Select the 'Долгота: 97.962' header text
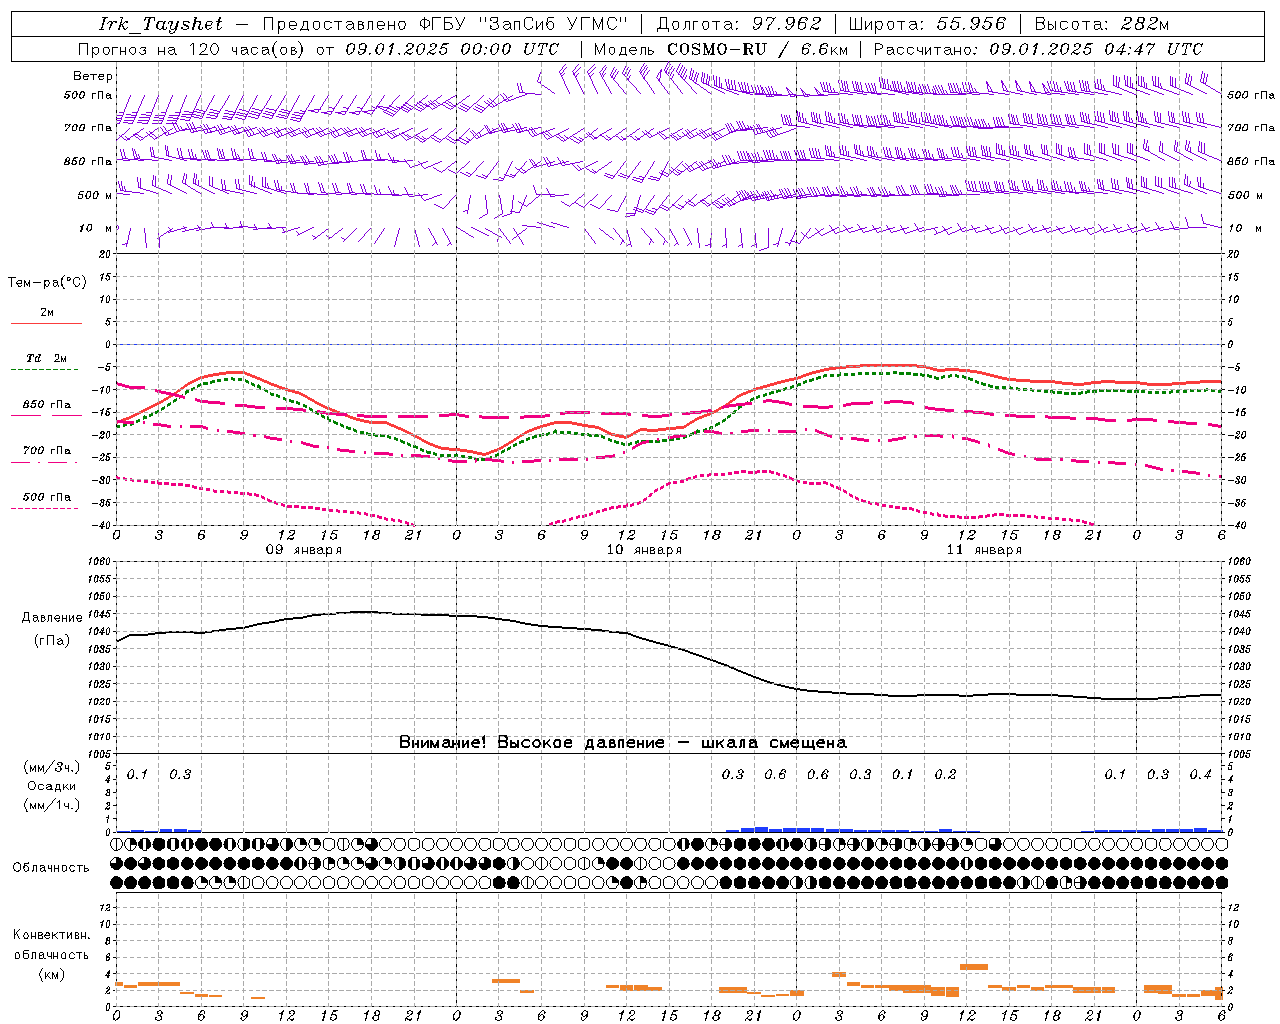 [x=738, y=24]
